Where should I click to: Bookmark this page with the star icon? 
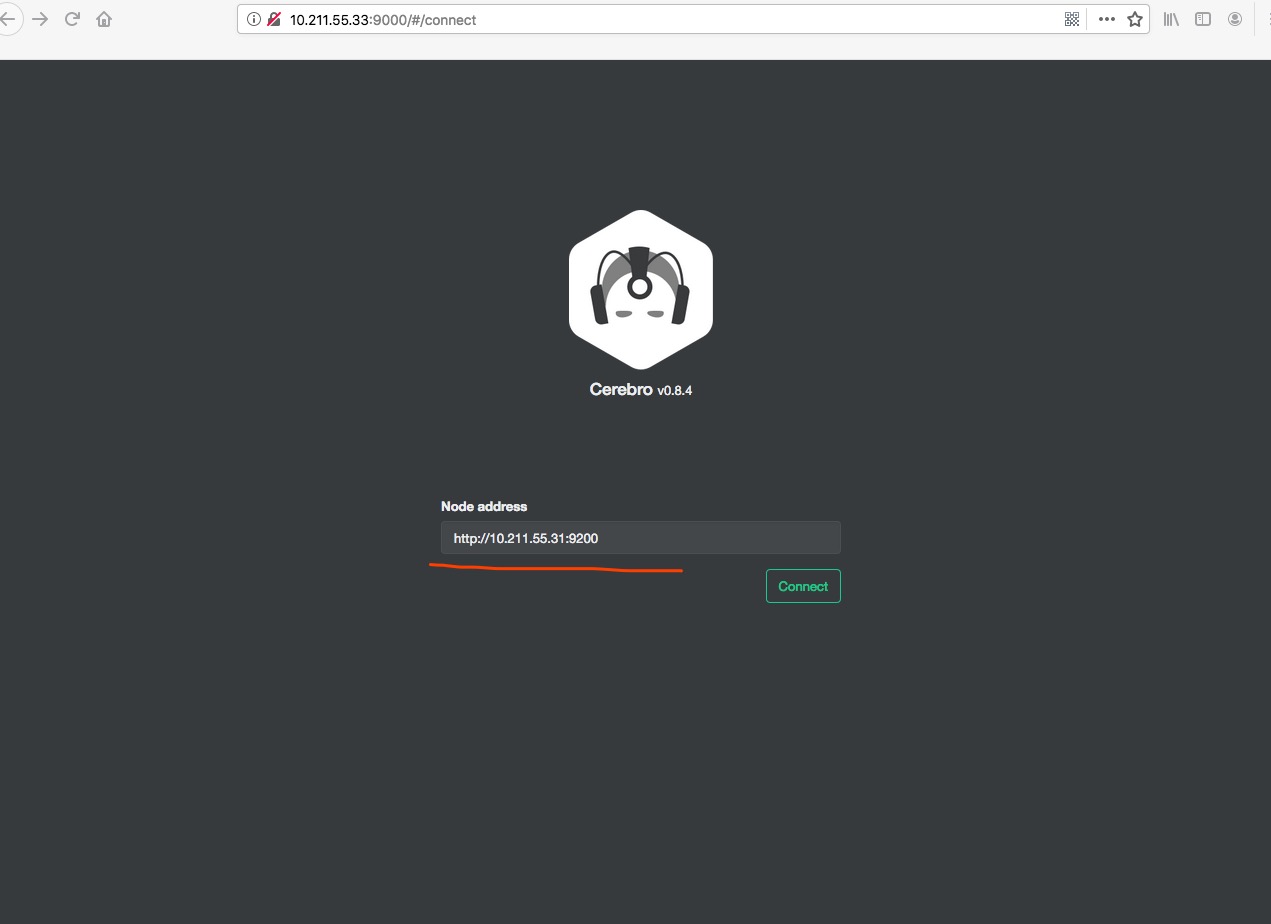[x=1135, y=19]
